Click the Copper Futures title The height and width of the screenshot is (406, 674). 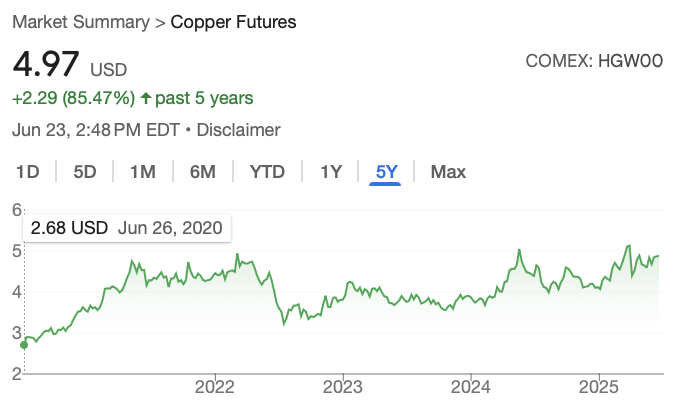(233, 22)
